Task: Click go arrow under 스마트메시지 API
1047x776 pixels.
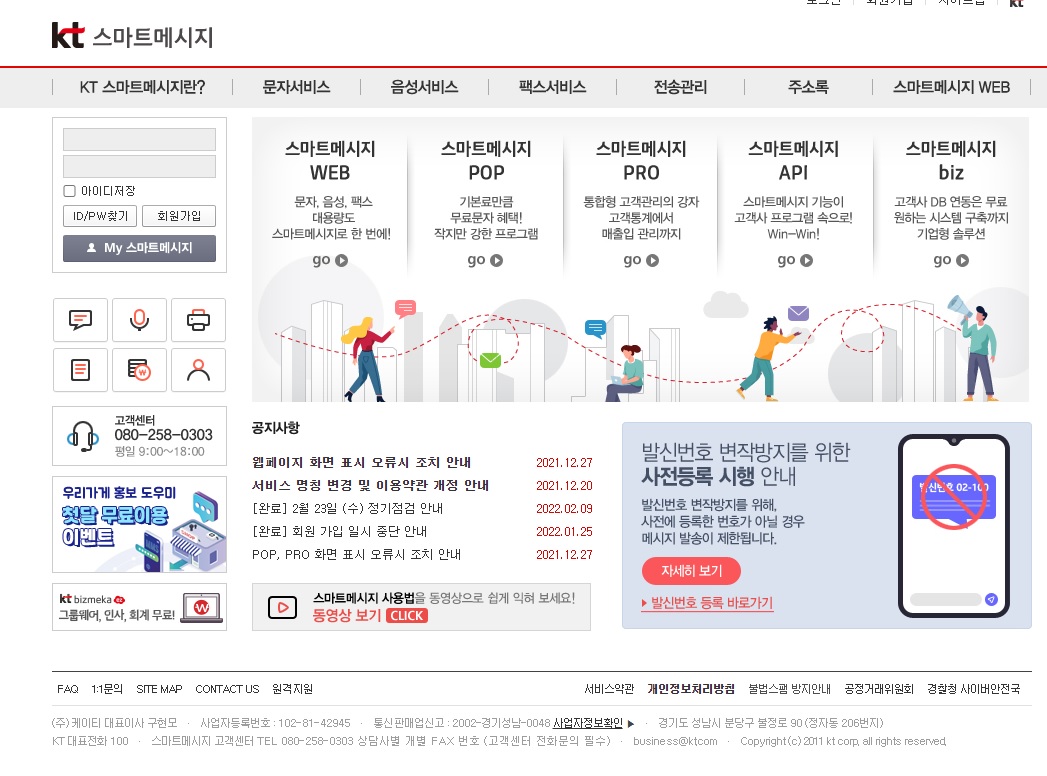Action: coord(807,260)
